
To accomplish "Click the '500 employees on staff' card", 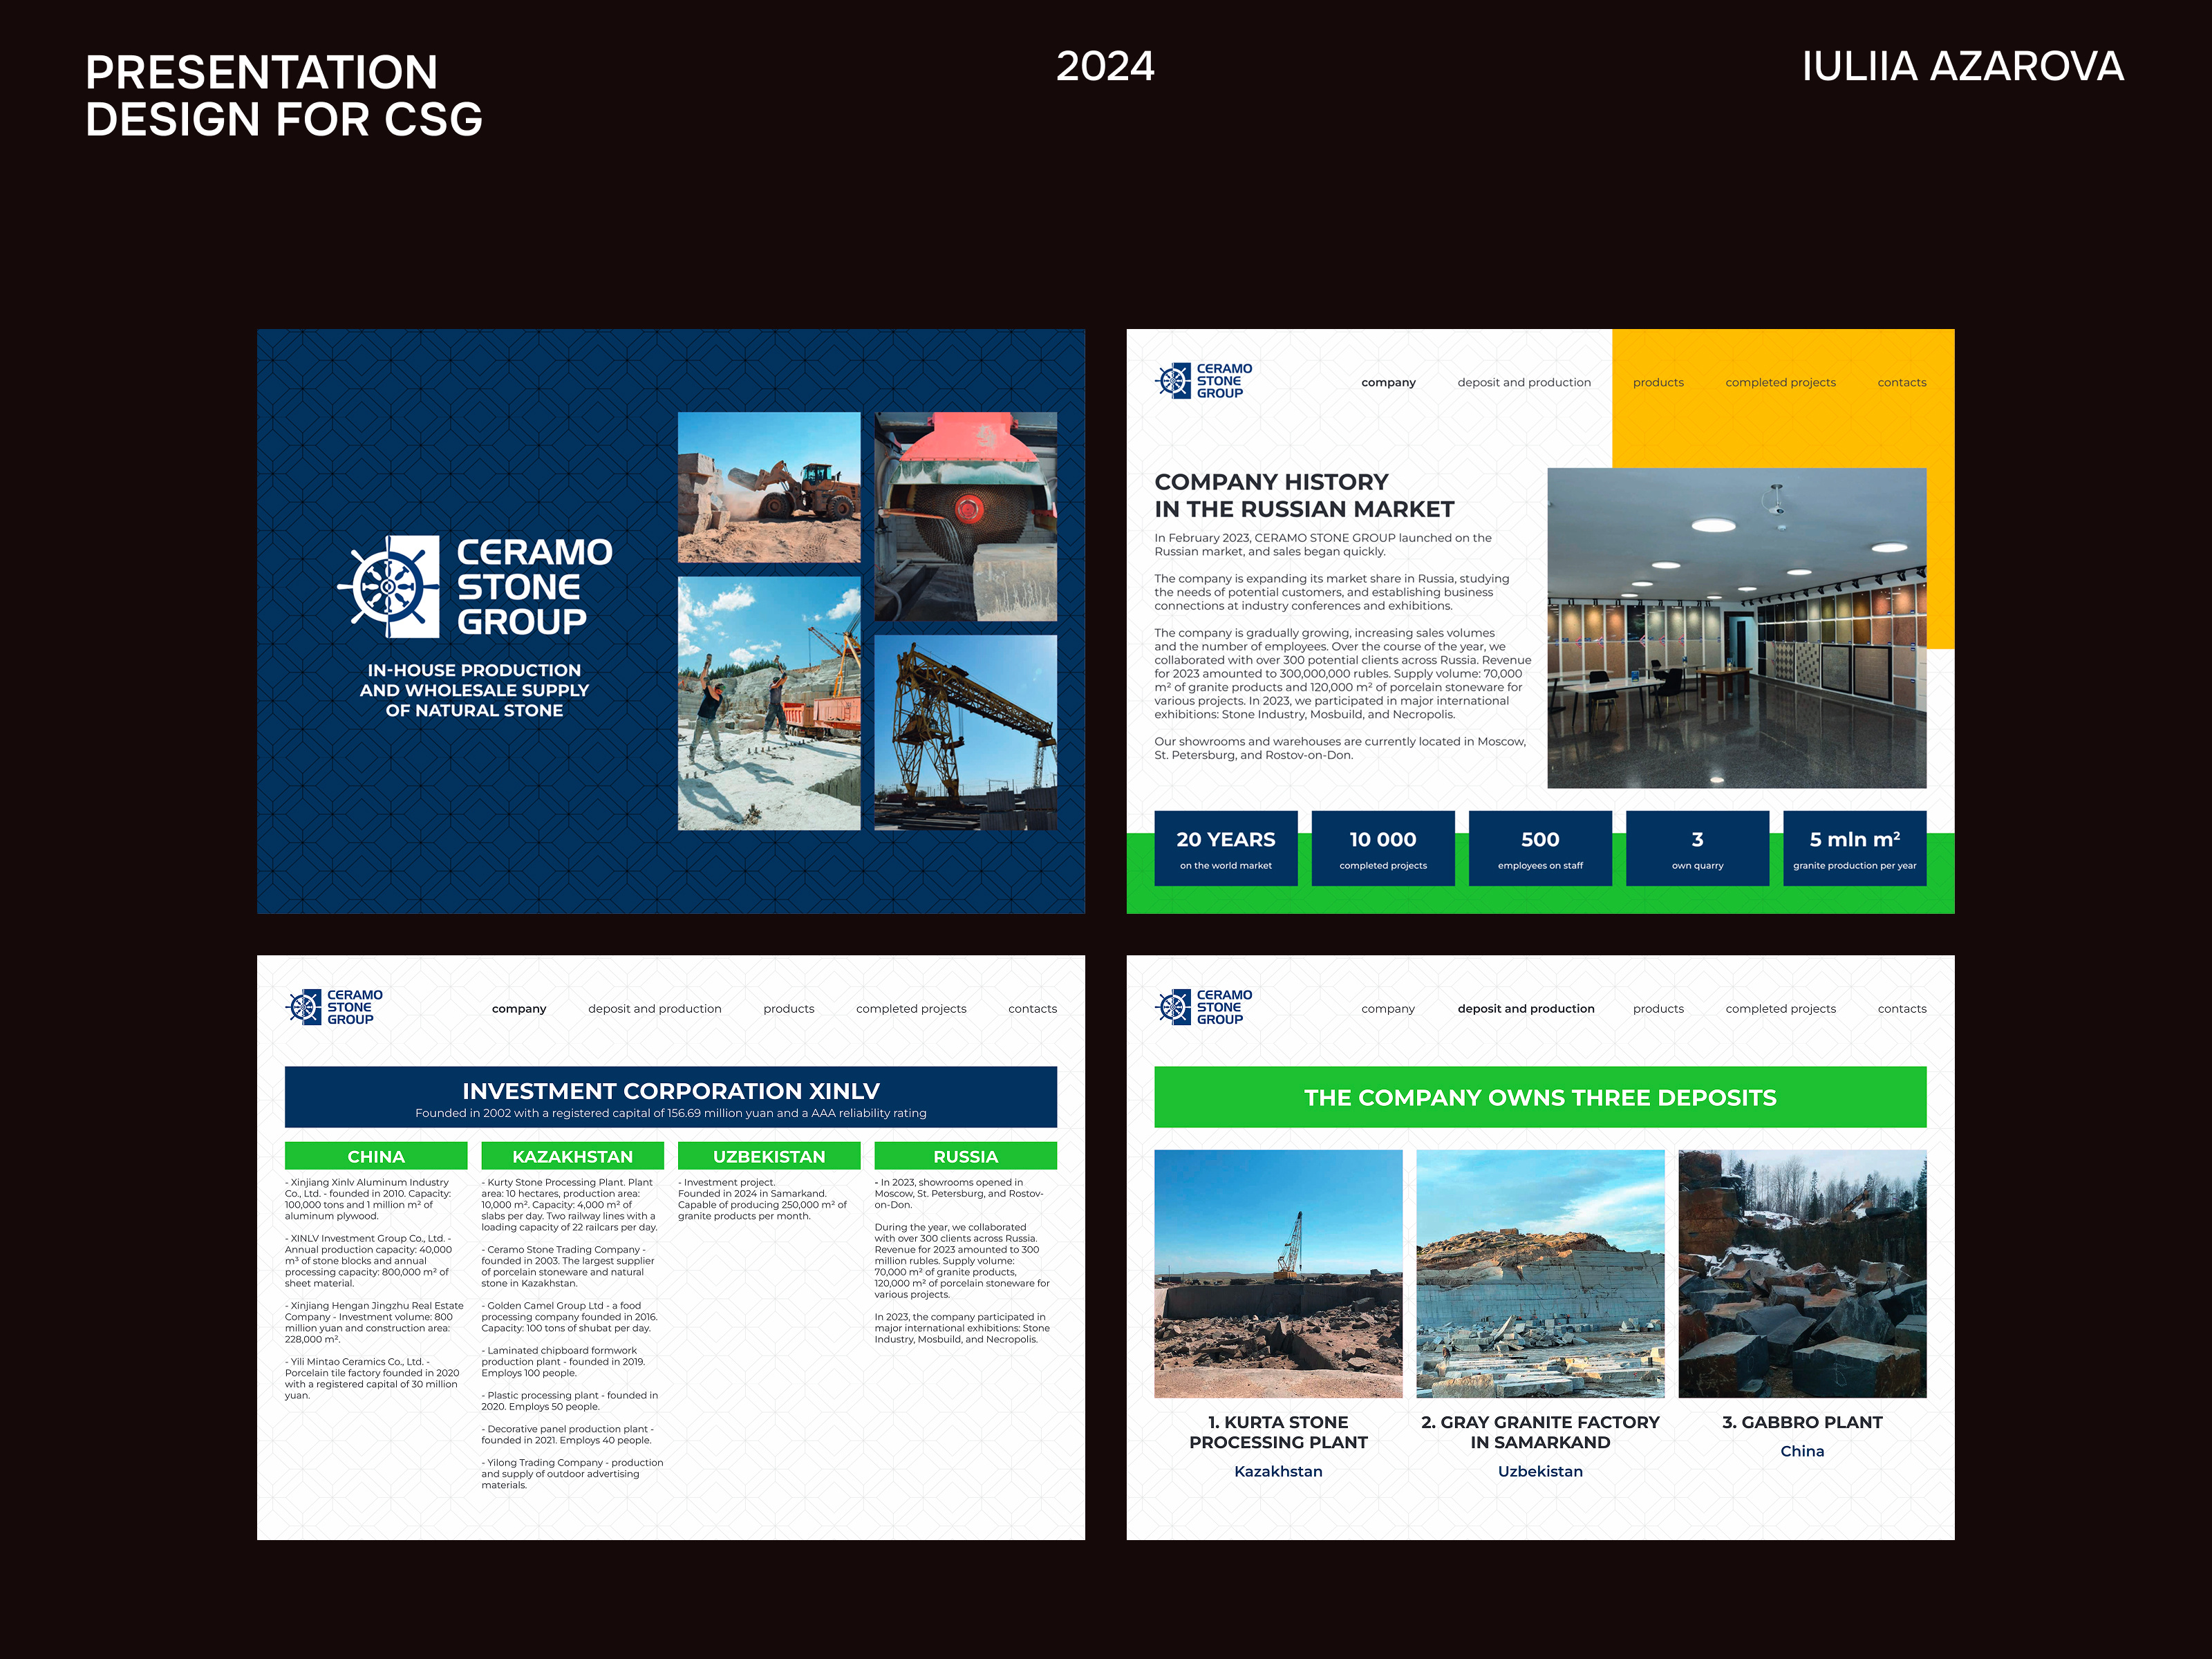I will (x=1540, y=848).
